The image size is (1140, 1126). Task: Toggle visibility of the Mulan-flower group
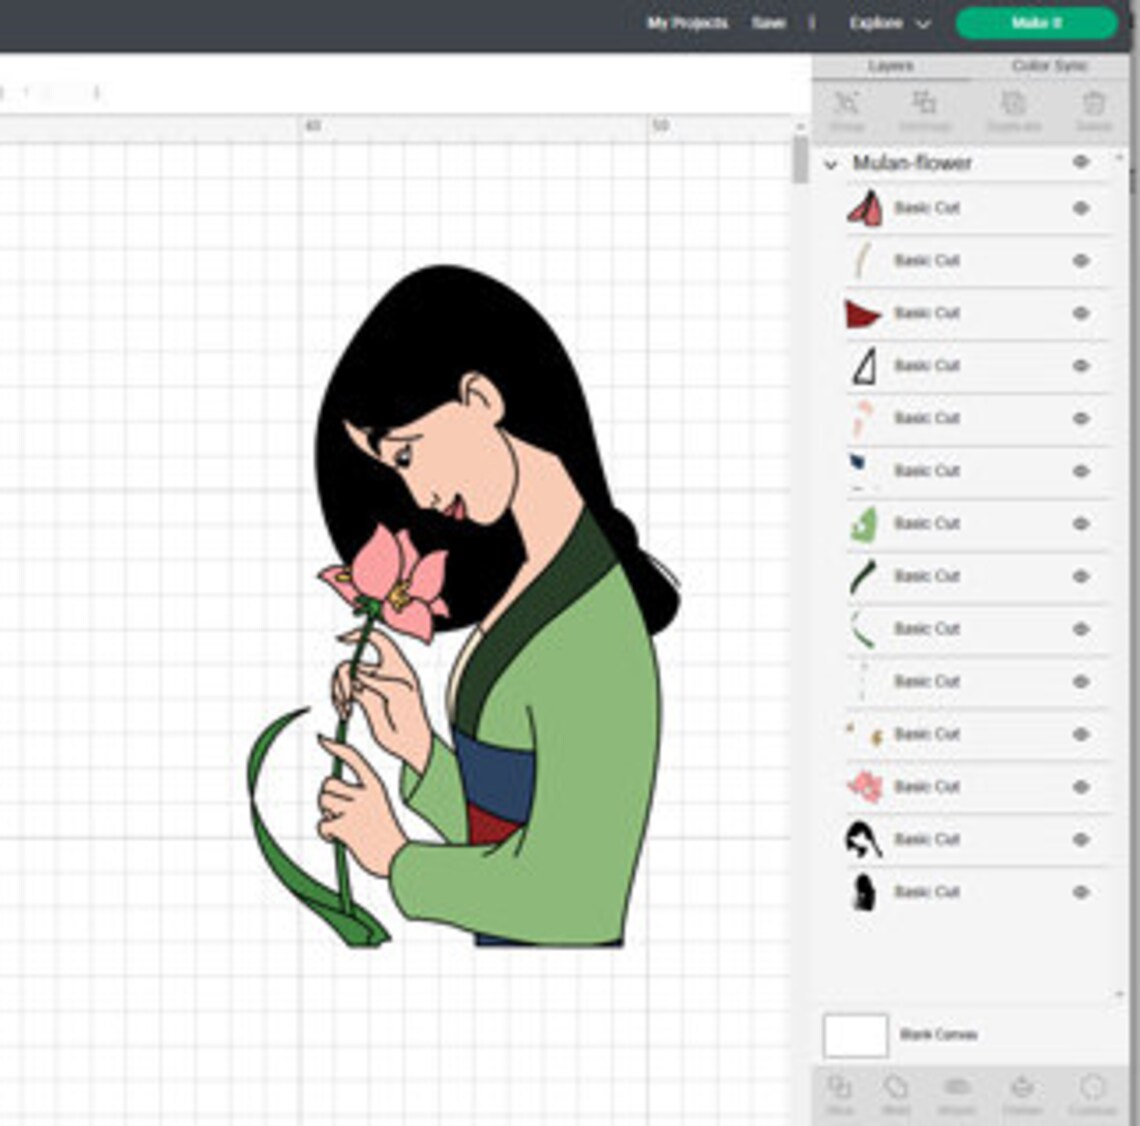point(1081,162)
